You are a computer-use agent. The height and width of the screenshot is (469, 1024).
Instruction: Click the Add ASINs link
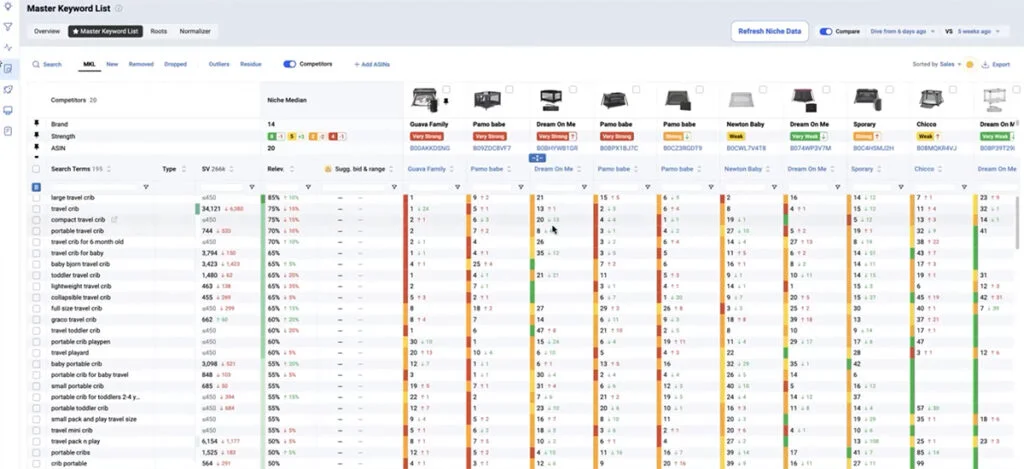(372, 65)
